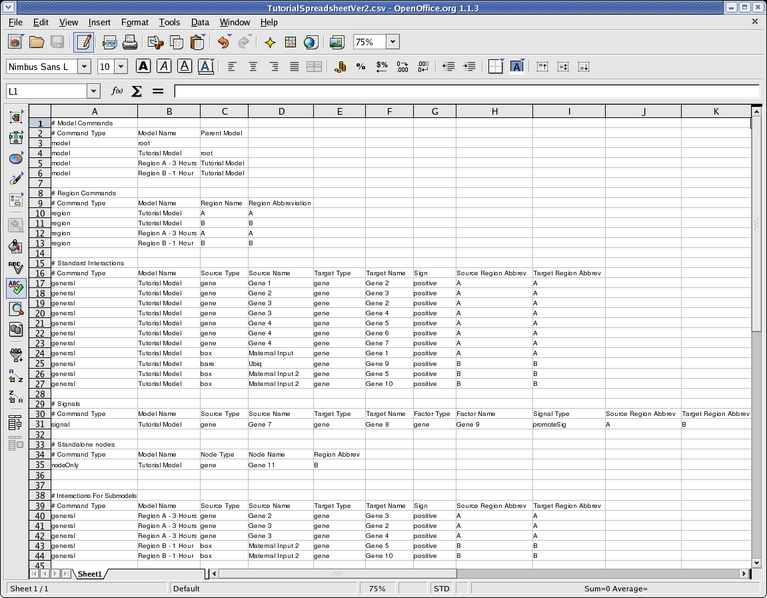
Task: Click the STD selection mode in status bar
Action: pos(441,589)
